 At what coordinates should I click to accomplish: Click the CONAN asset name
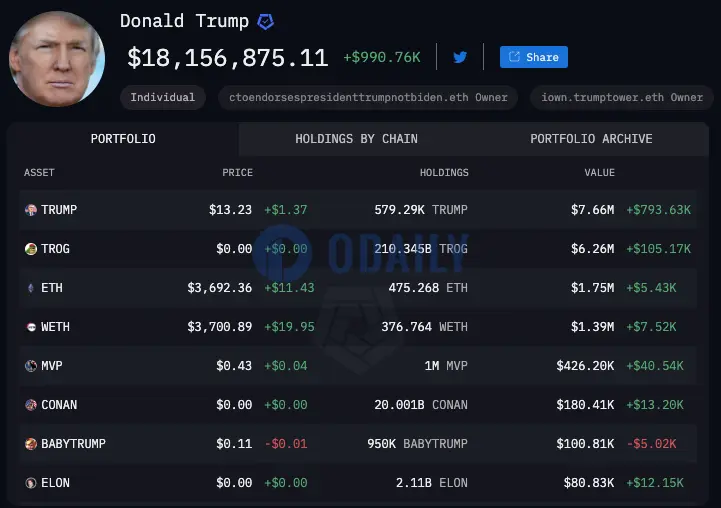[59, 405]
